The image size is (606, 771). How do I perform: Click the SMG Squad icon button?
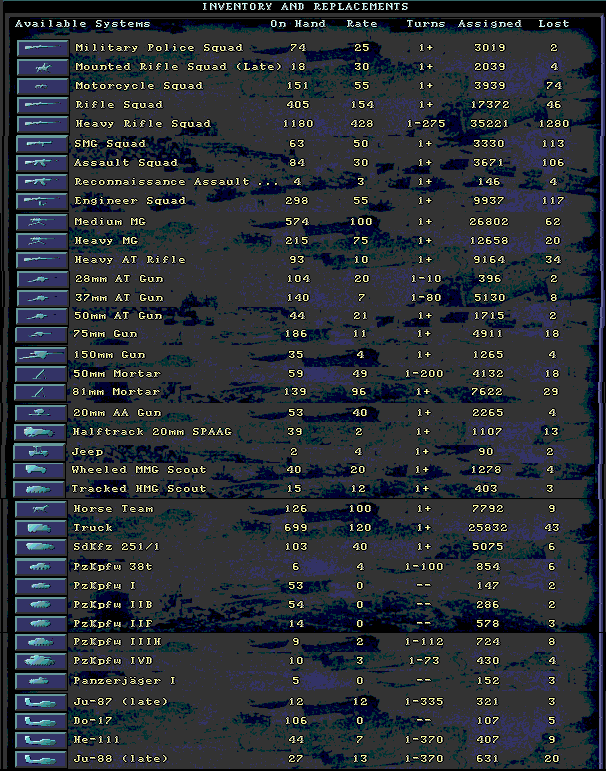click(42, 144)
